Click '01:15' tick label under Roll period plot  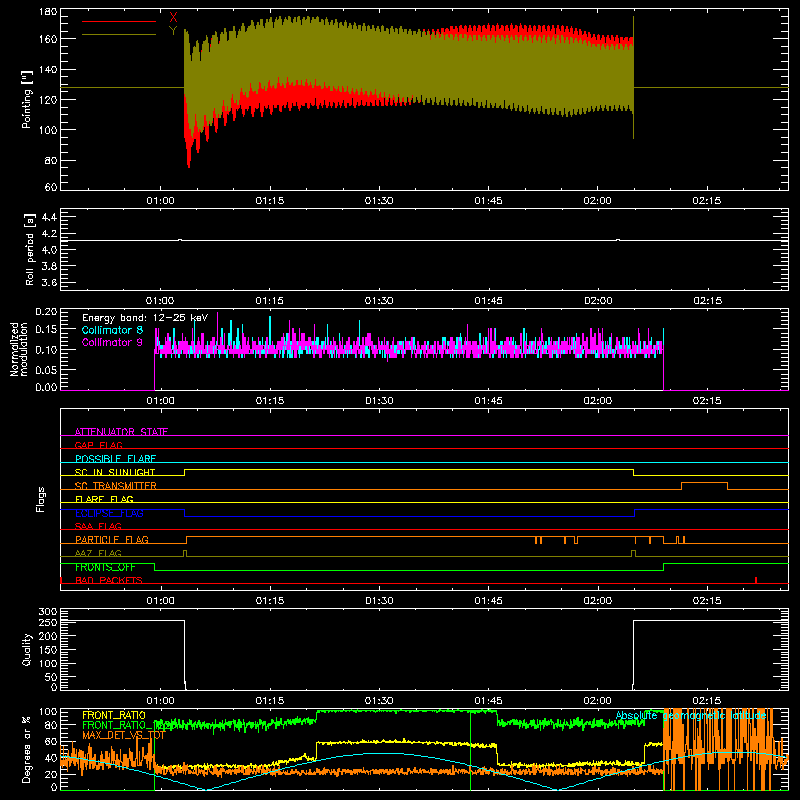(269, 301)
